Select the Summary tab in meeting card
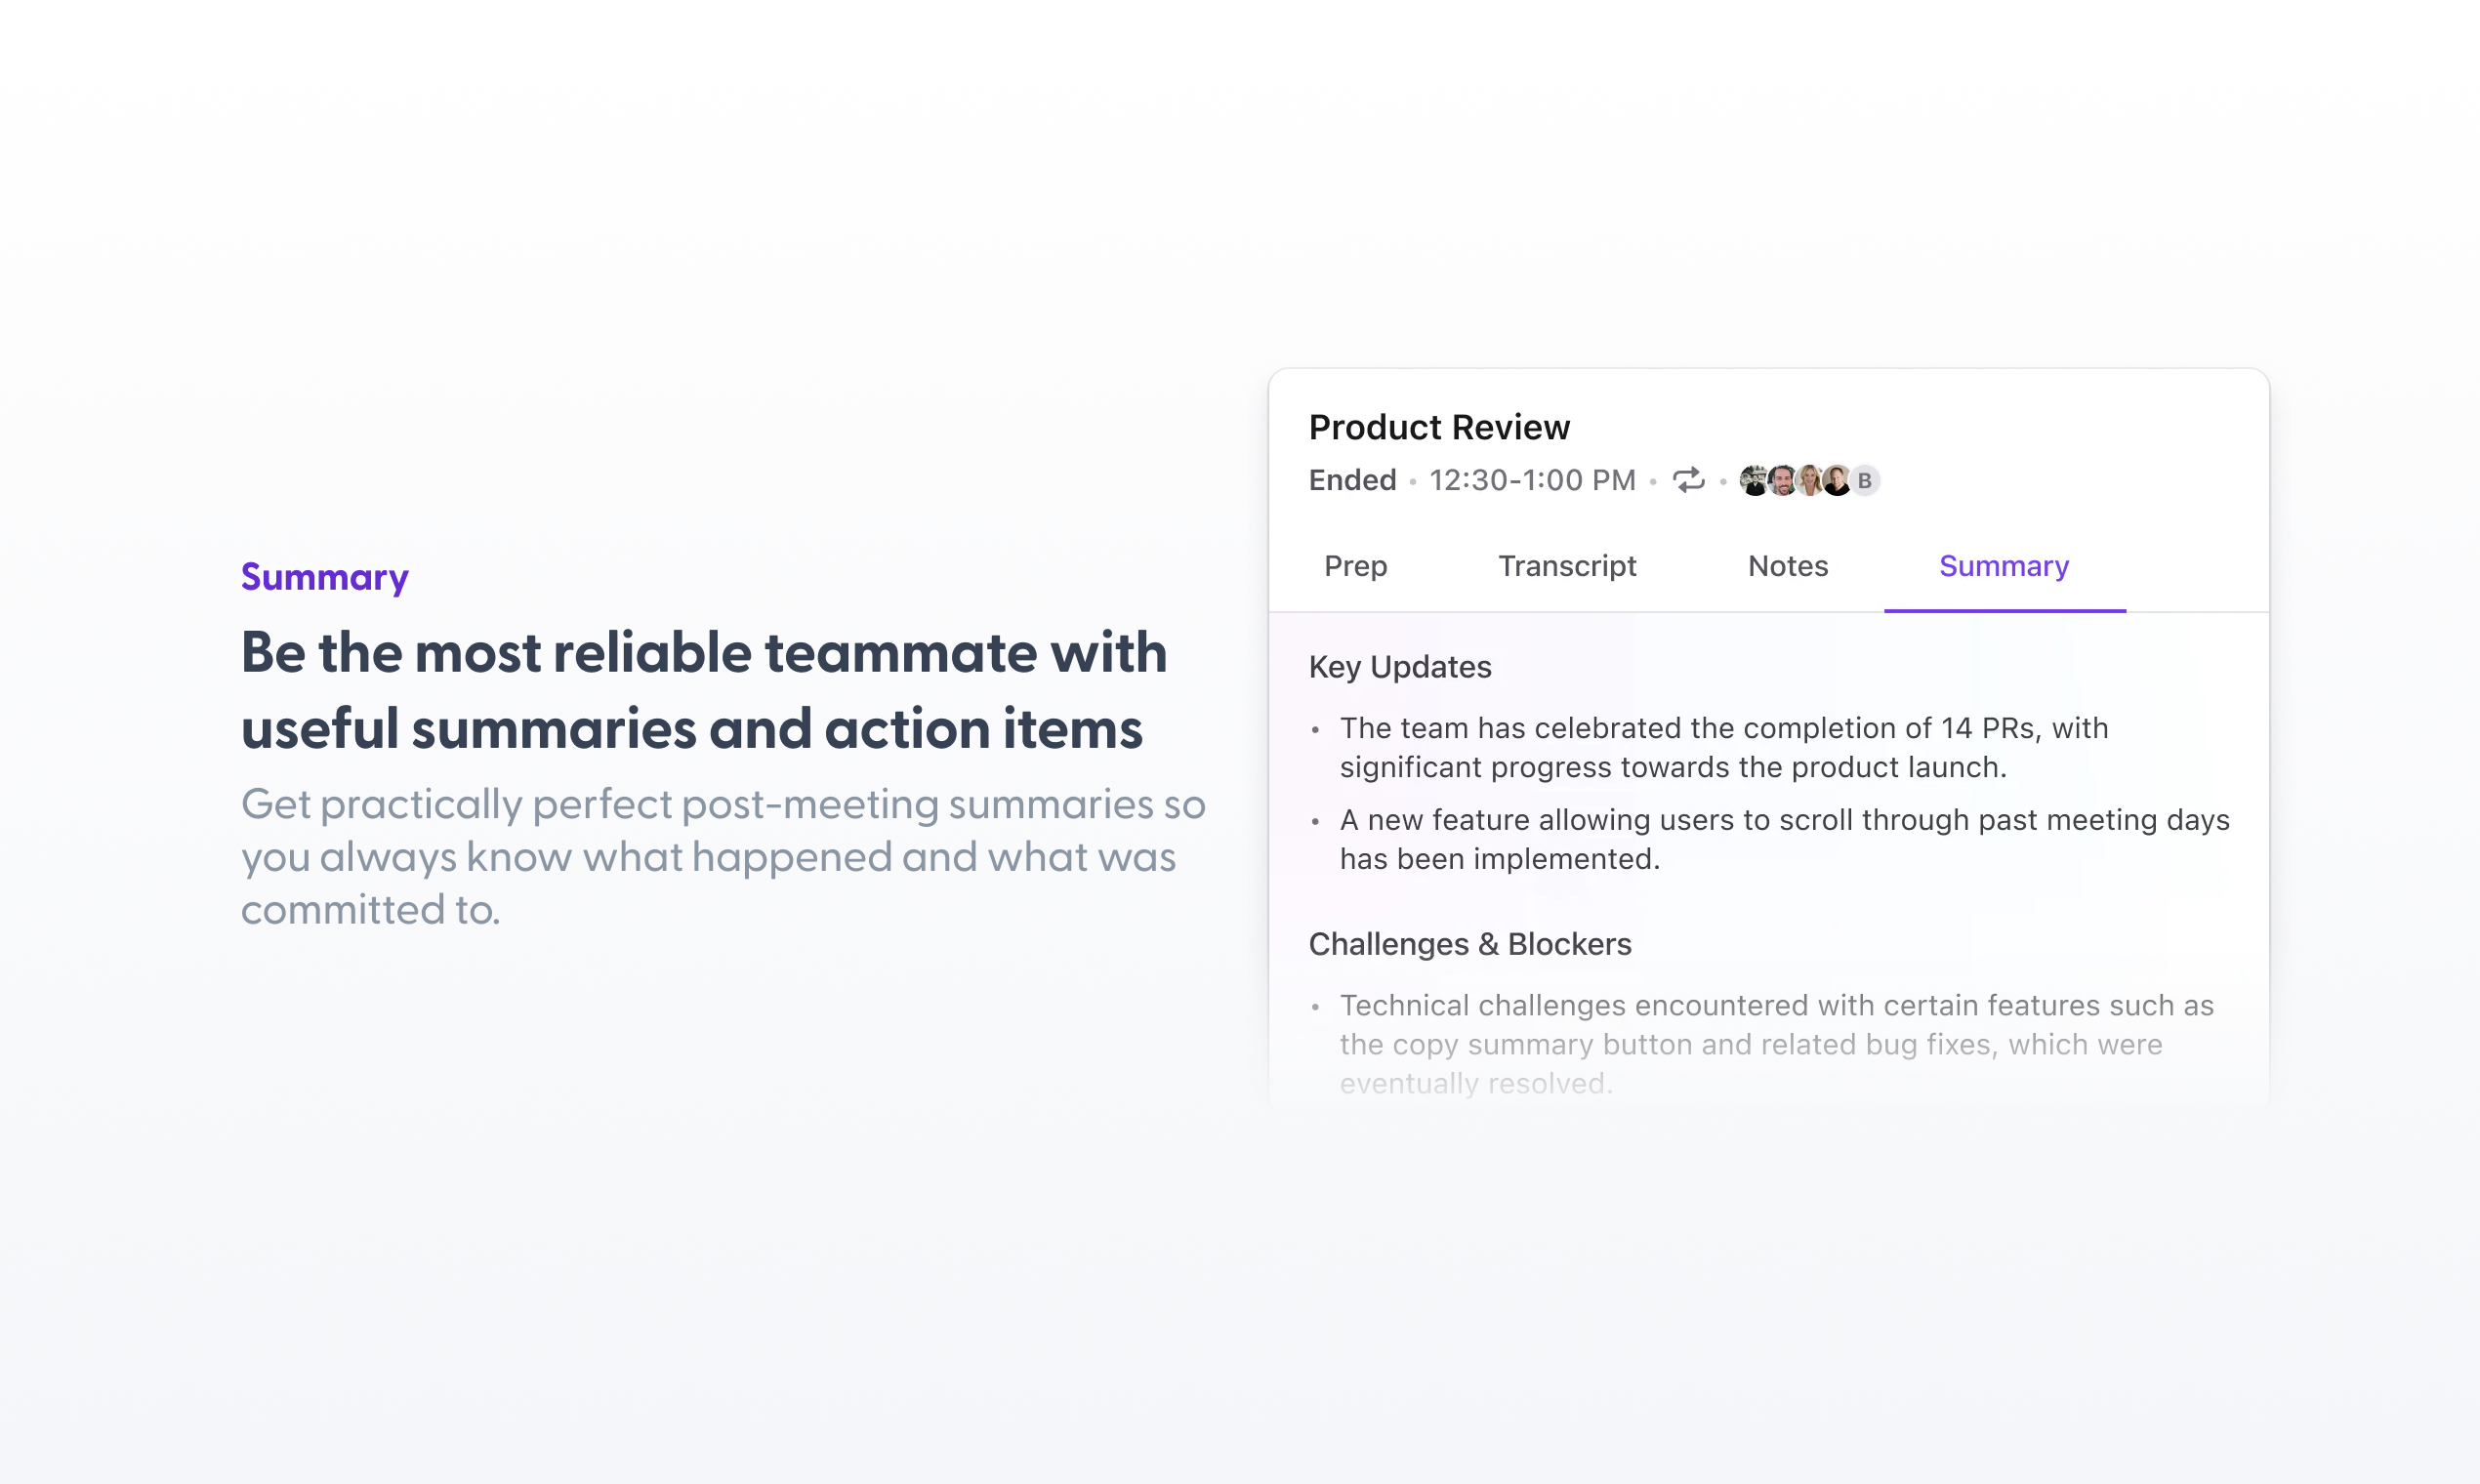 (2004, 566)
